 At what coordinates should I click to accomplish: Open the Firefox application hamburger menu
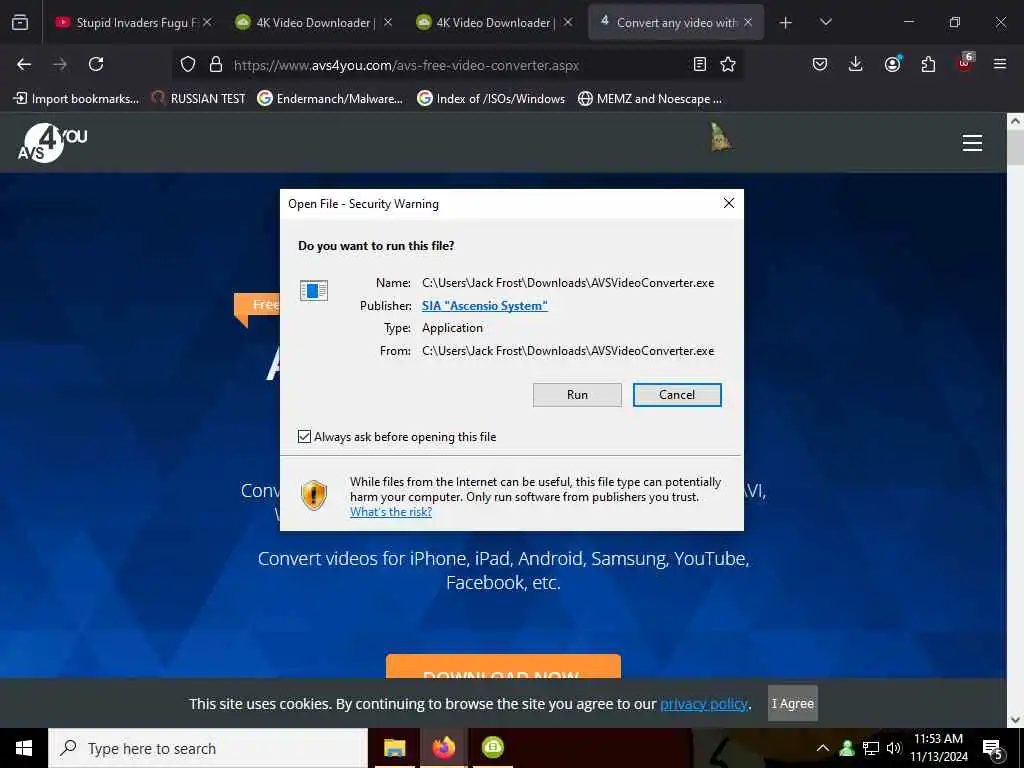click(x=1000, y=64)
